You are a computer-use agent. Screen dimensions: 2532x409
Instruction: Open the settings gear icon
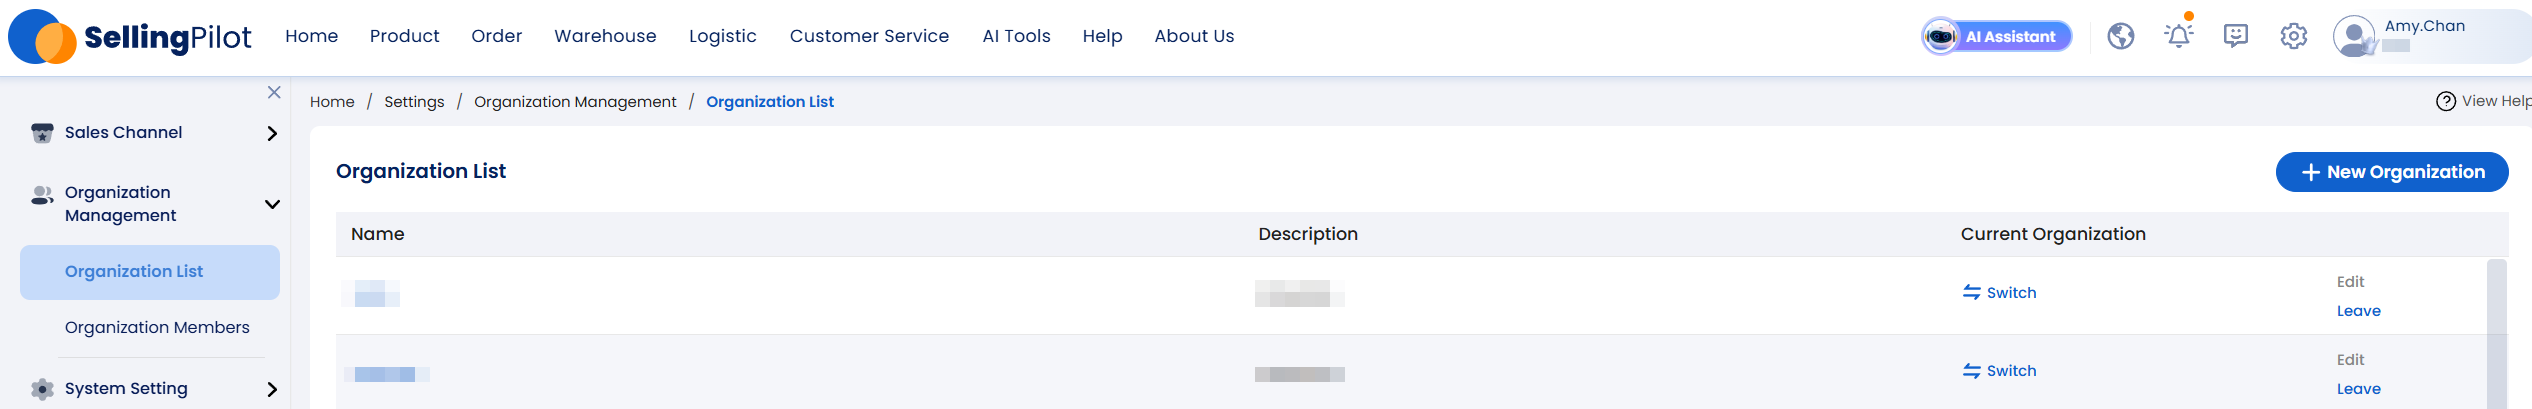point(2293,37)
